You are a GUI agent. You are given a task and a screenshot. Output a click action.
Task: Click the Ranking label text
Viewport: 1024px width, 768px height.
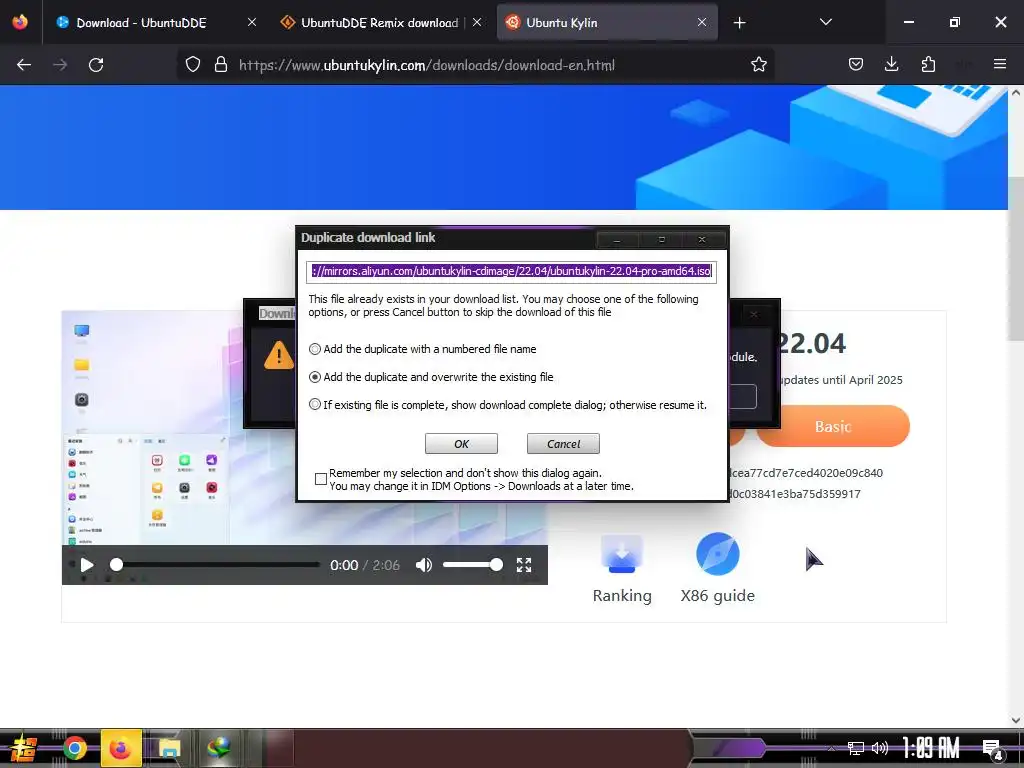pyautogui.click(x=622, y=596)
